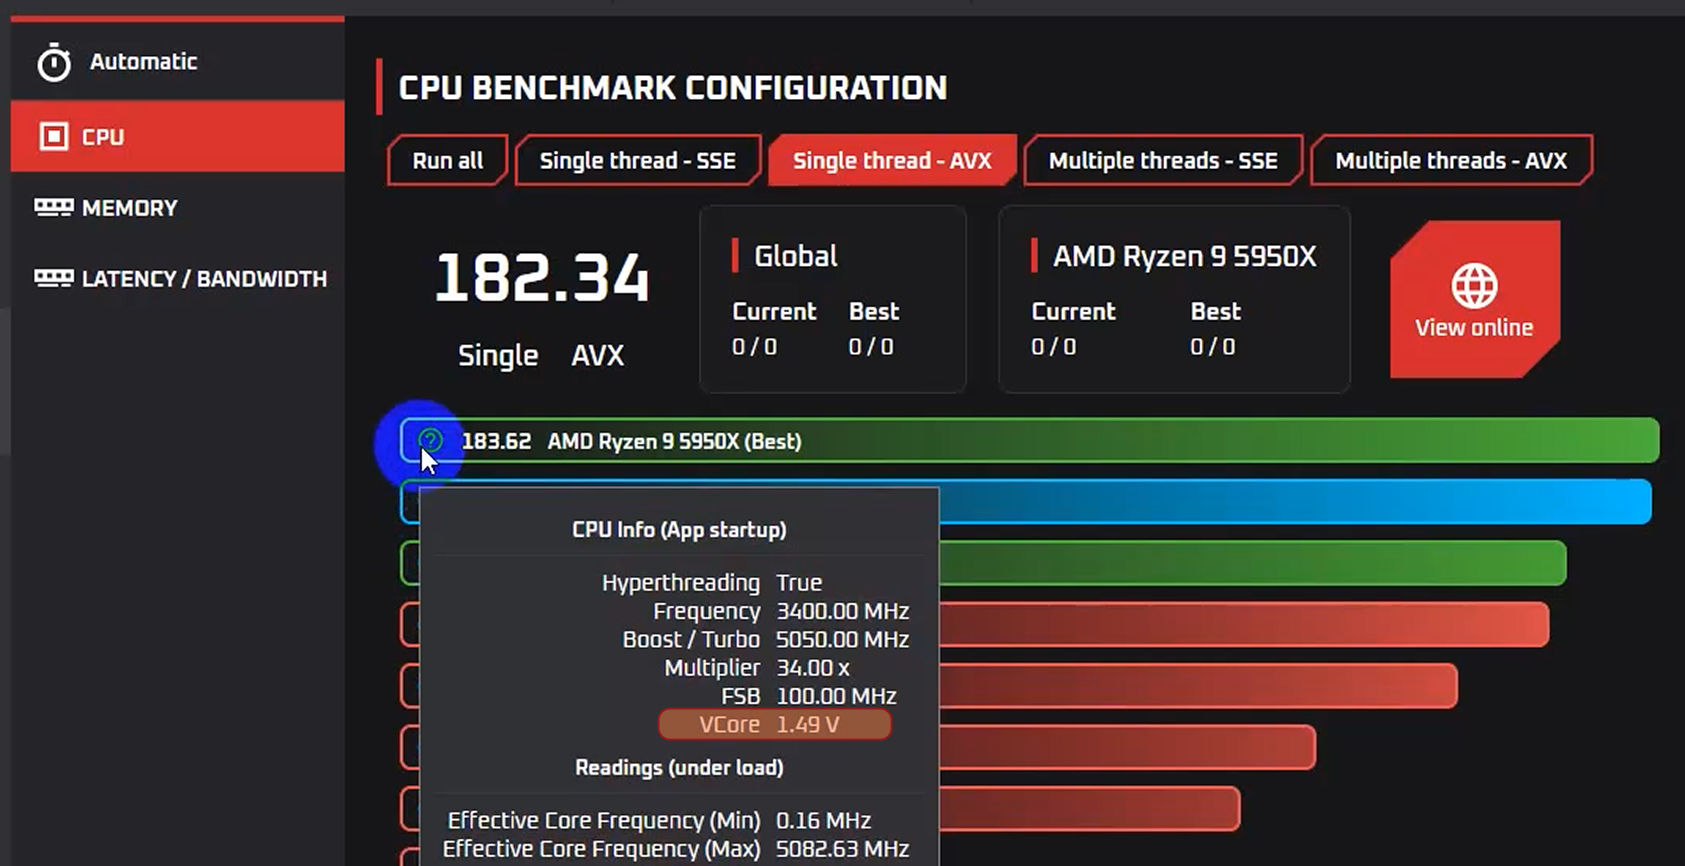Switch to Multiple threads - AVX tab
Image resolution: width=1685 pixels, height=866 pixels.
1450,161
